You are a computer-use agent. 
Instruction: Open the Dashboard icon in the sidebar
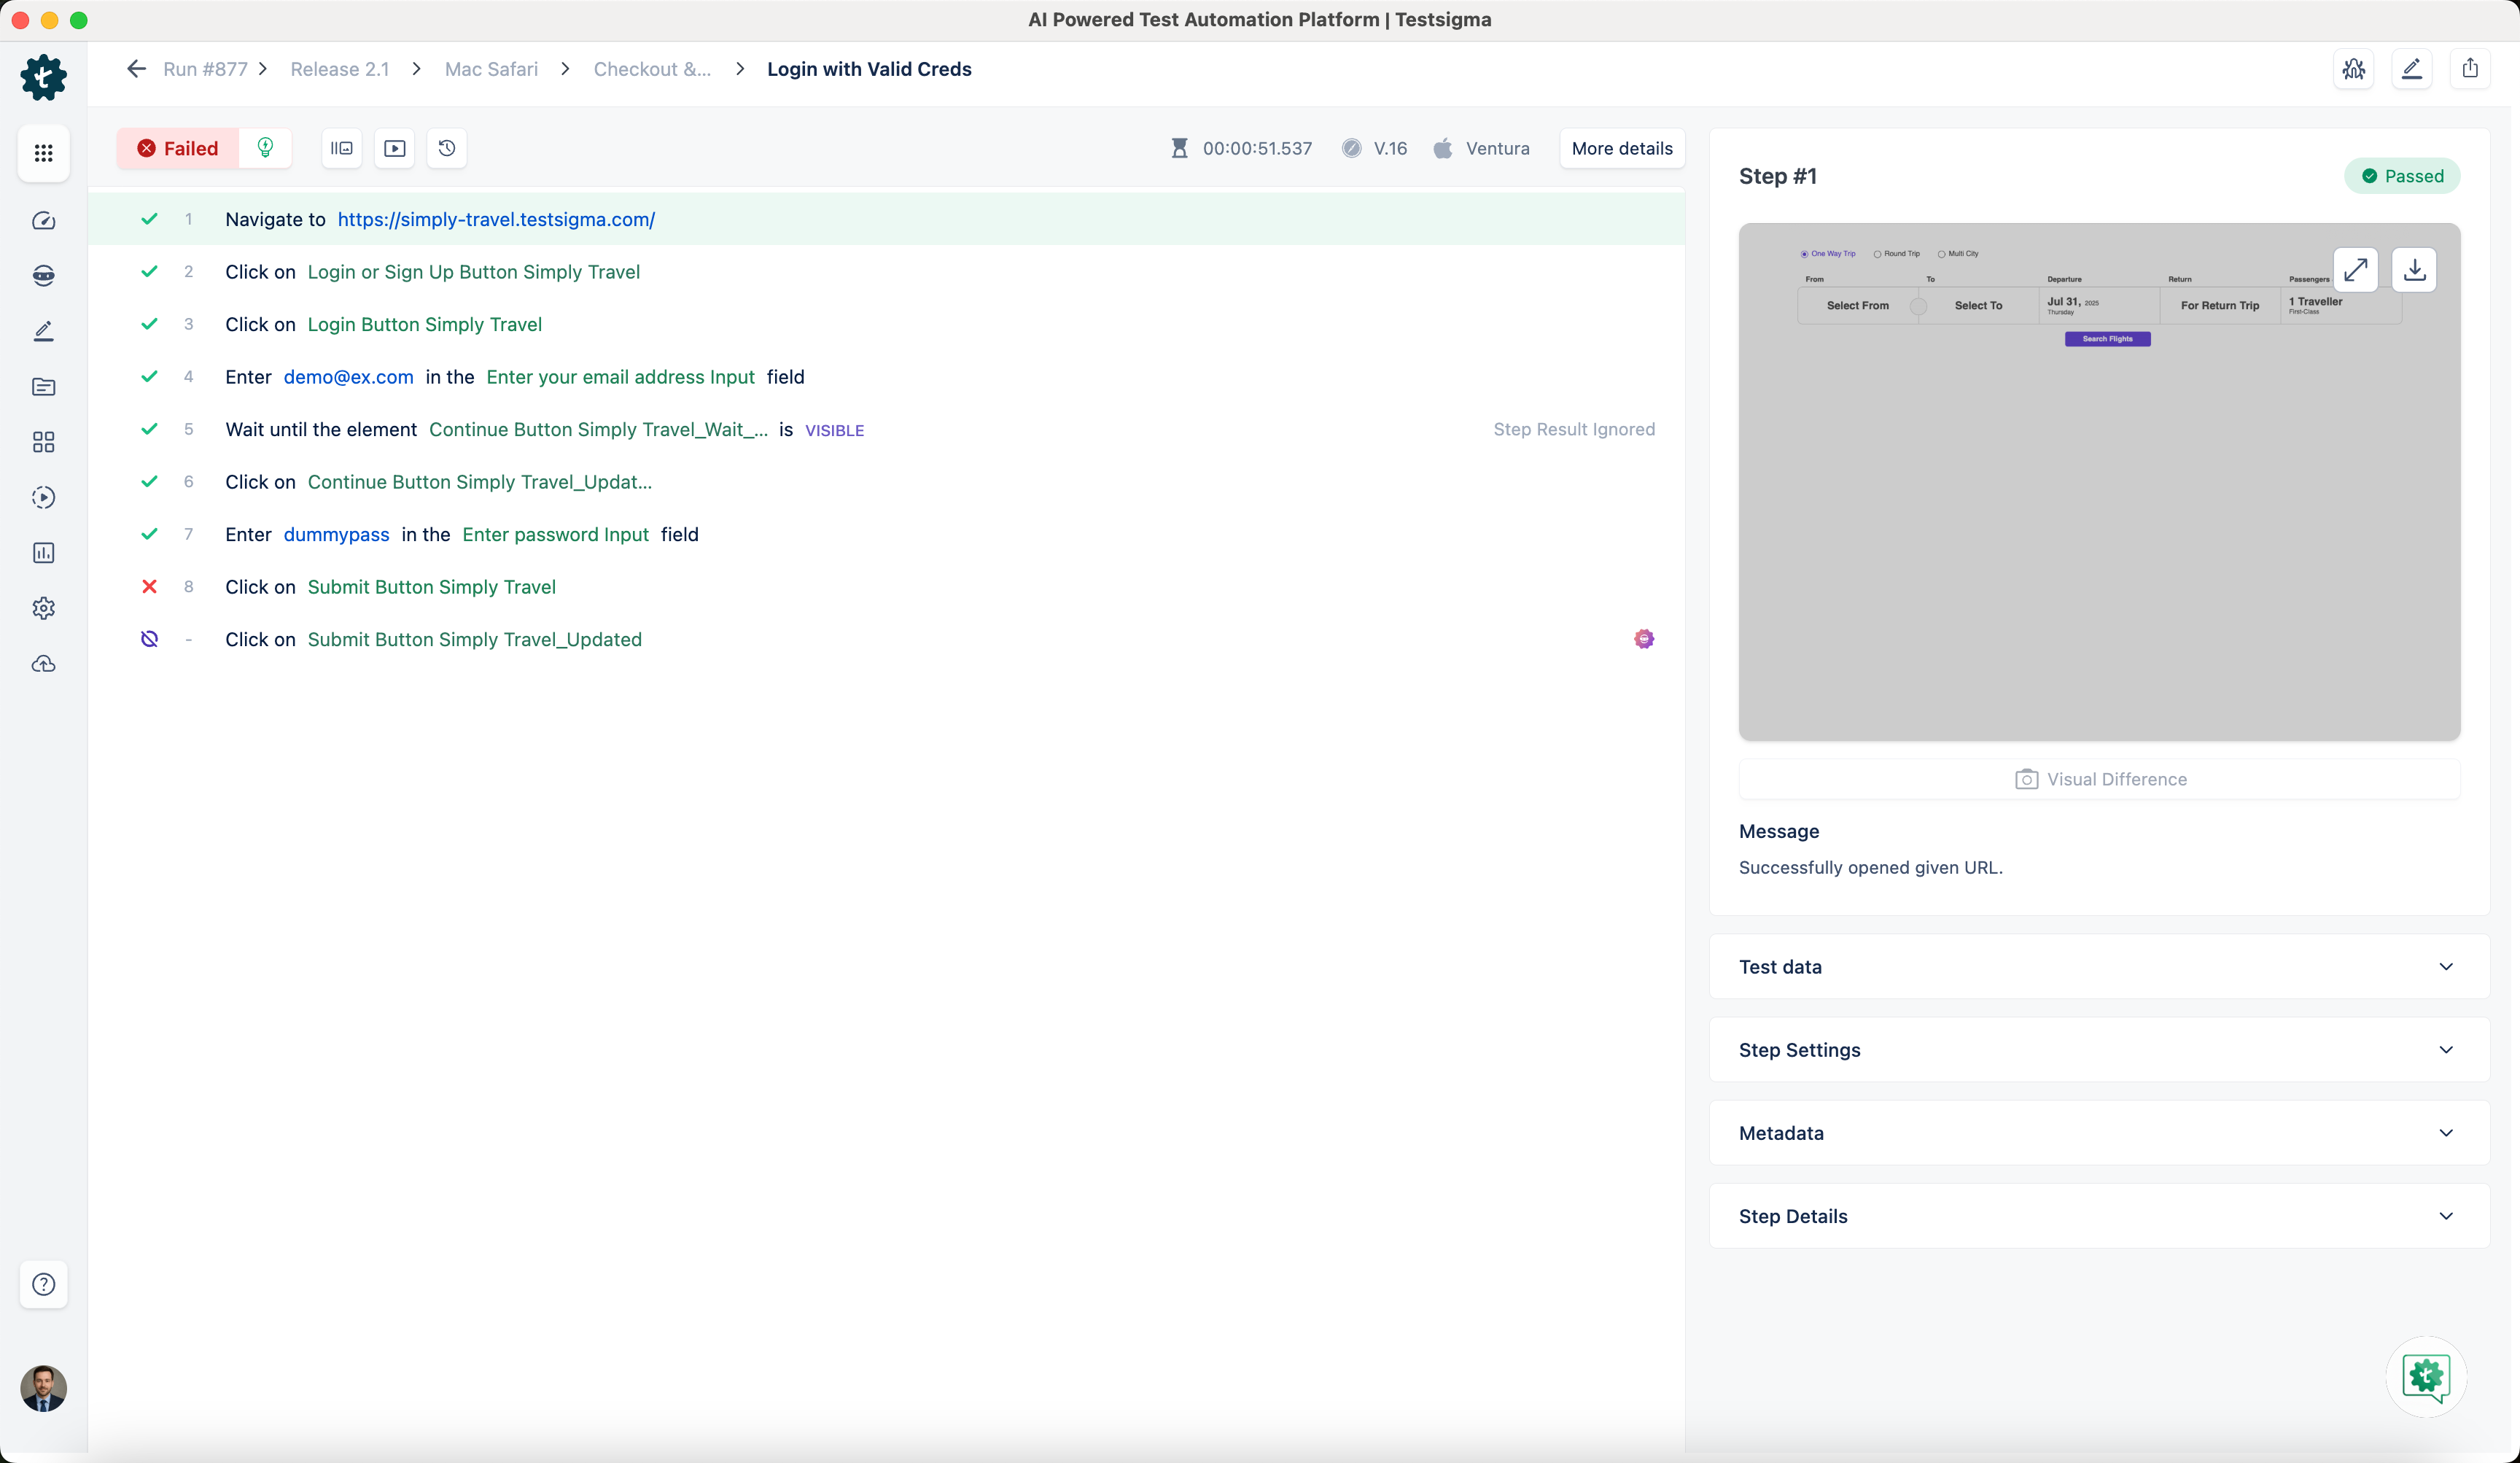(x=43, y=221)
